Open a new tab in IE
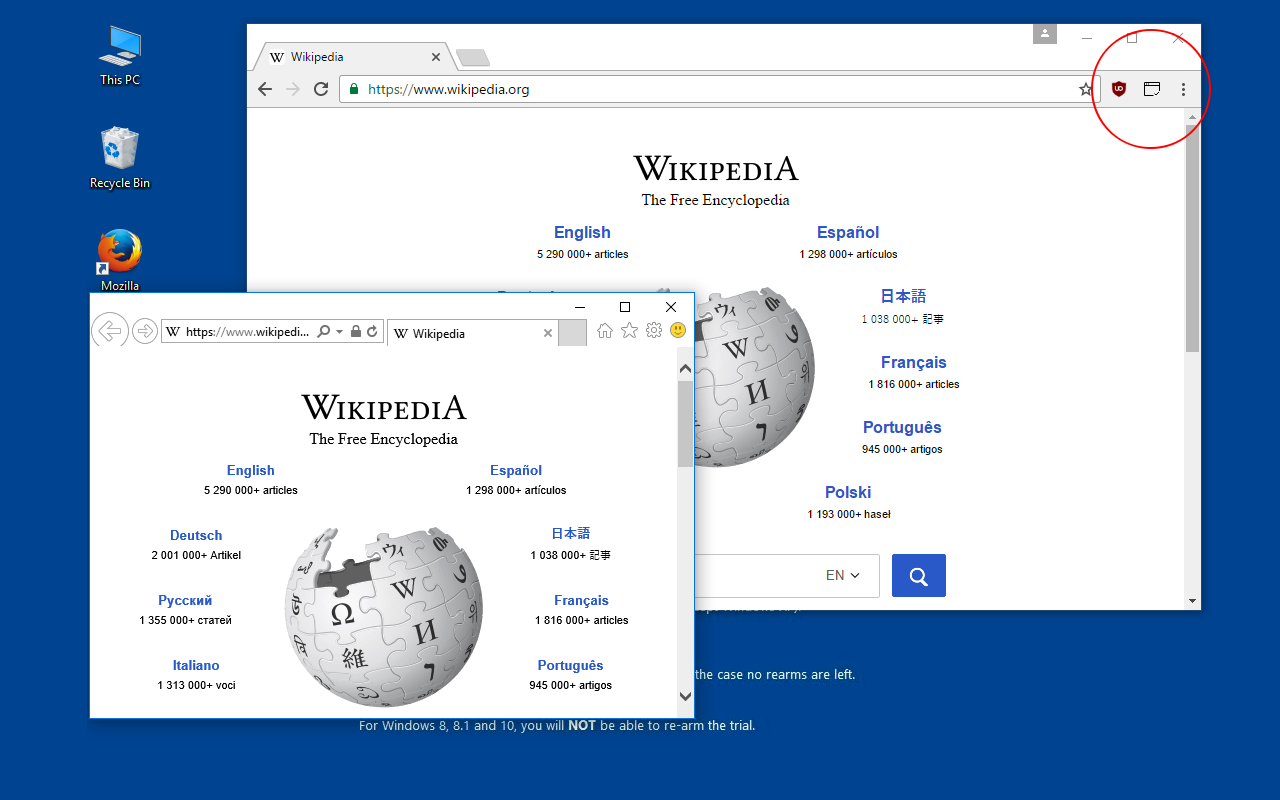Screen dimensions: 1280x800 point(572,333)
